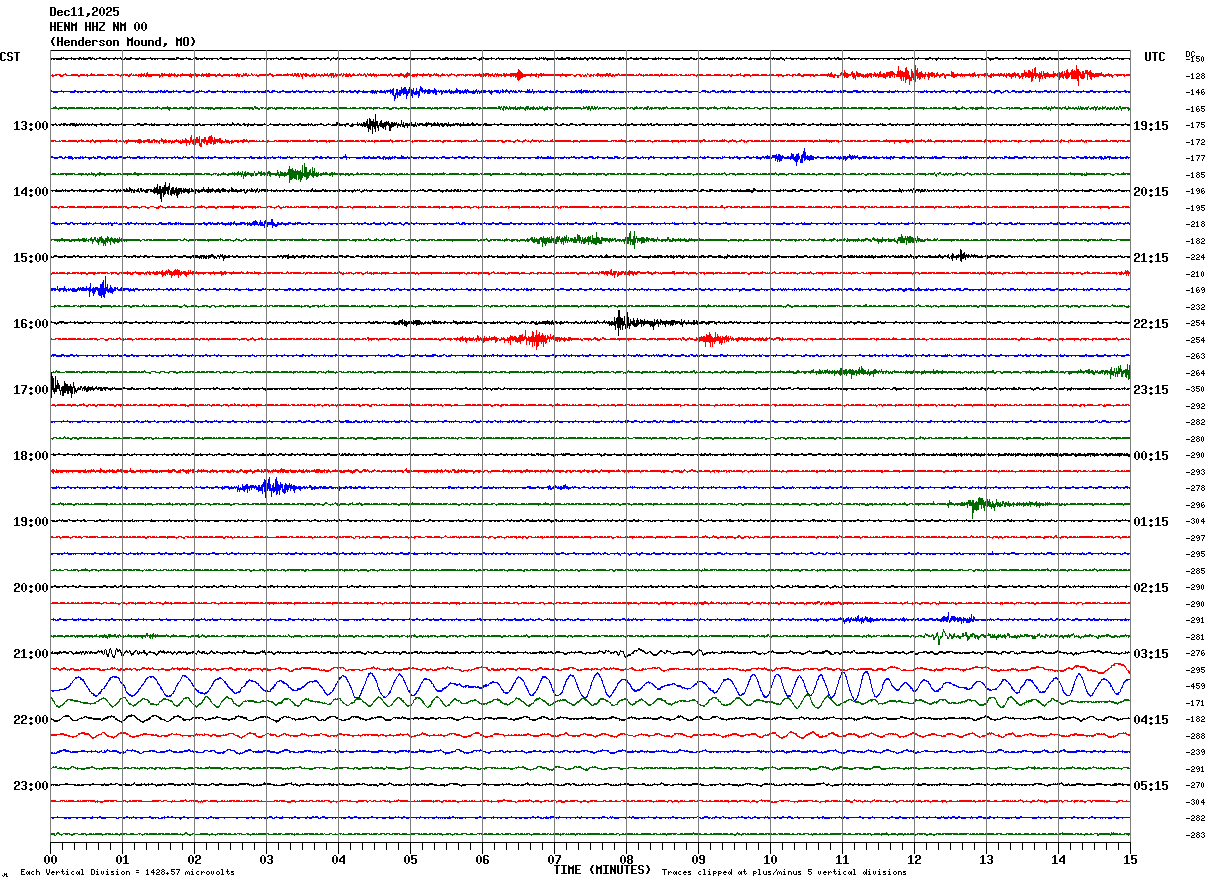Screen dimensions: 1210x886
Task: Click the UTC timezone header
Action: click(x=1155, y=57)
